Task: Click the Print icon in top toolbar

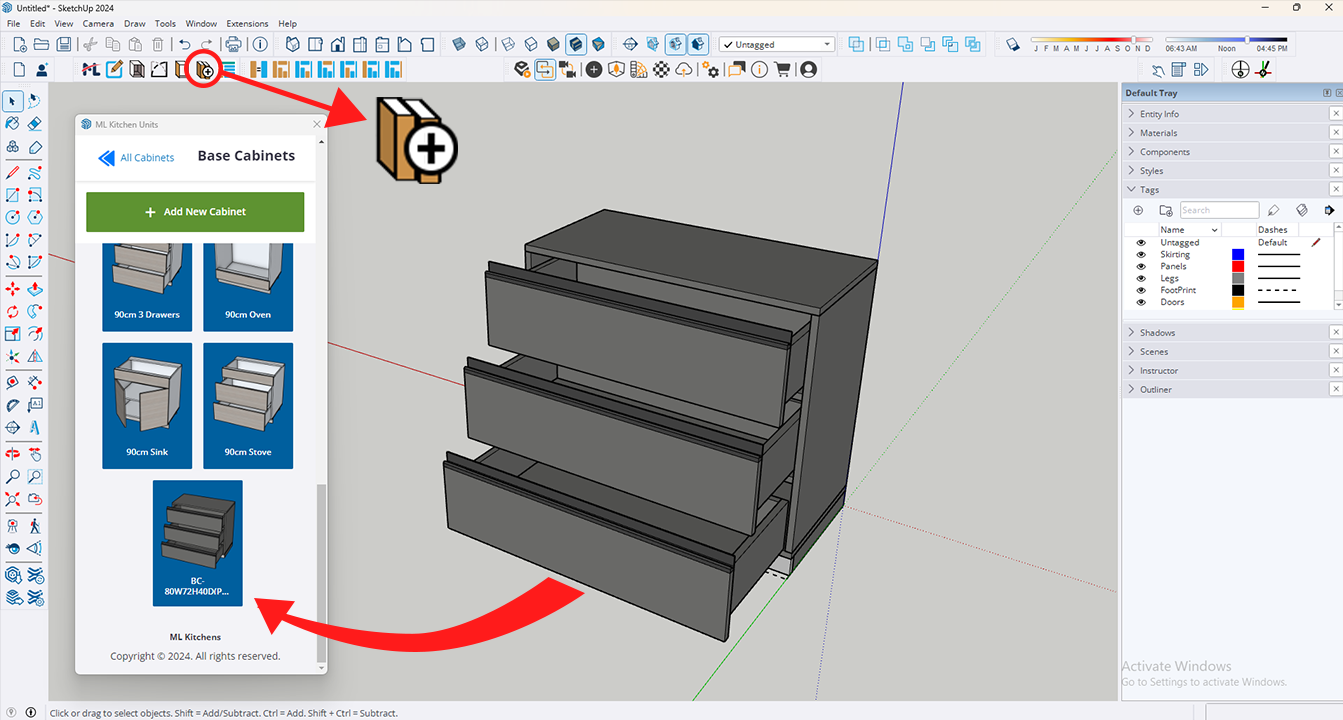Action: point(233,44)
